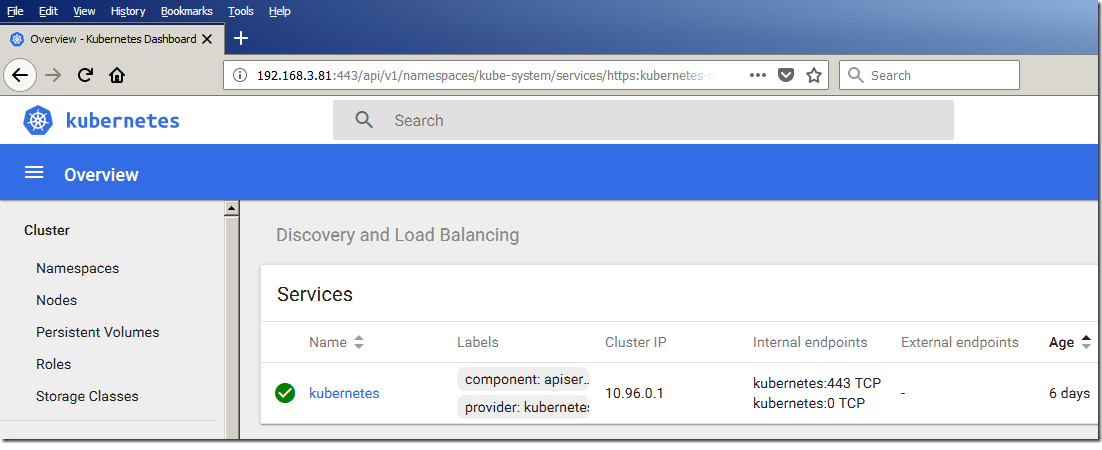1102x450 pixels.
Task: Click the Discovery and Load Balancing heading
Action: [398, 235]
